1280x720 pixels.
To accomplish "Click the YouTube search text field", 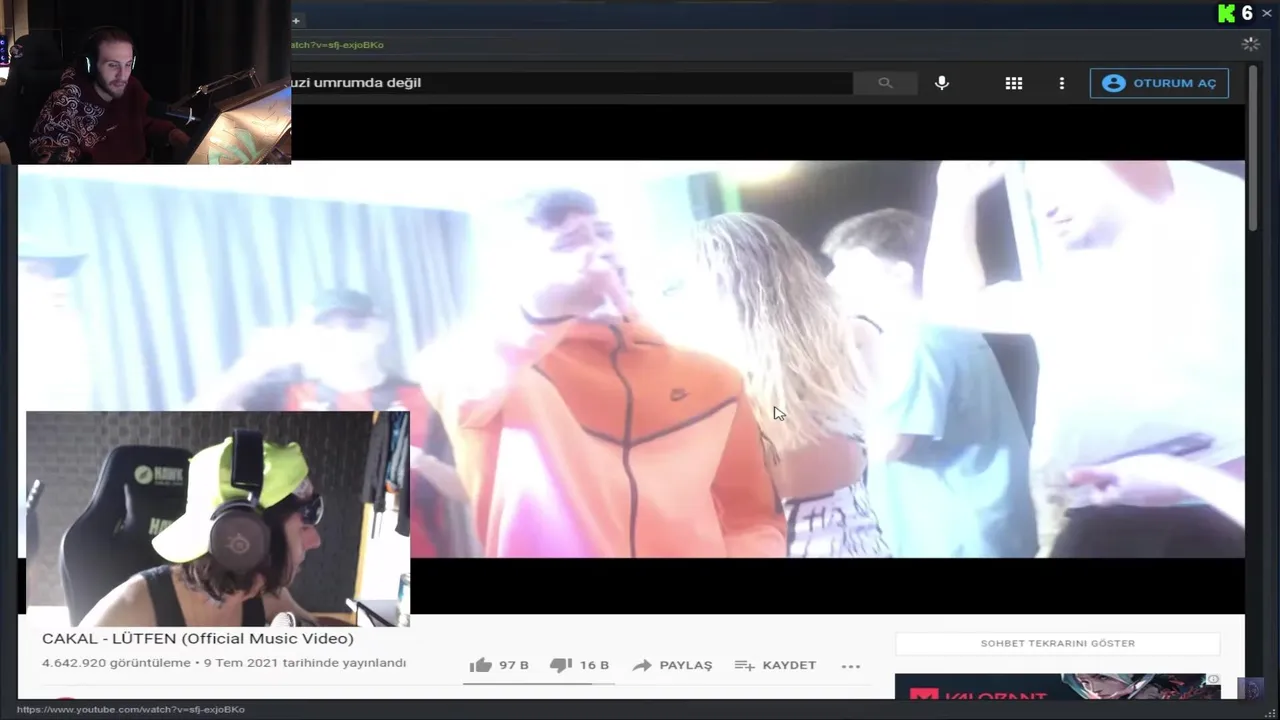I will (x=570, y=83).
